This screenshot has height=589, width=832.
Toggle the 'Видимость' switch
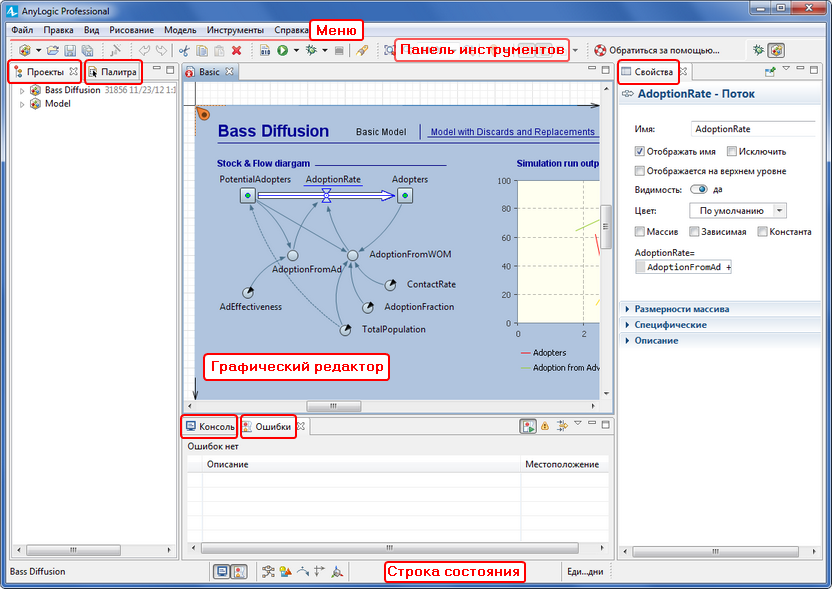coord(698,189)
